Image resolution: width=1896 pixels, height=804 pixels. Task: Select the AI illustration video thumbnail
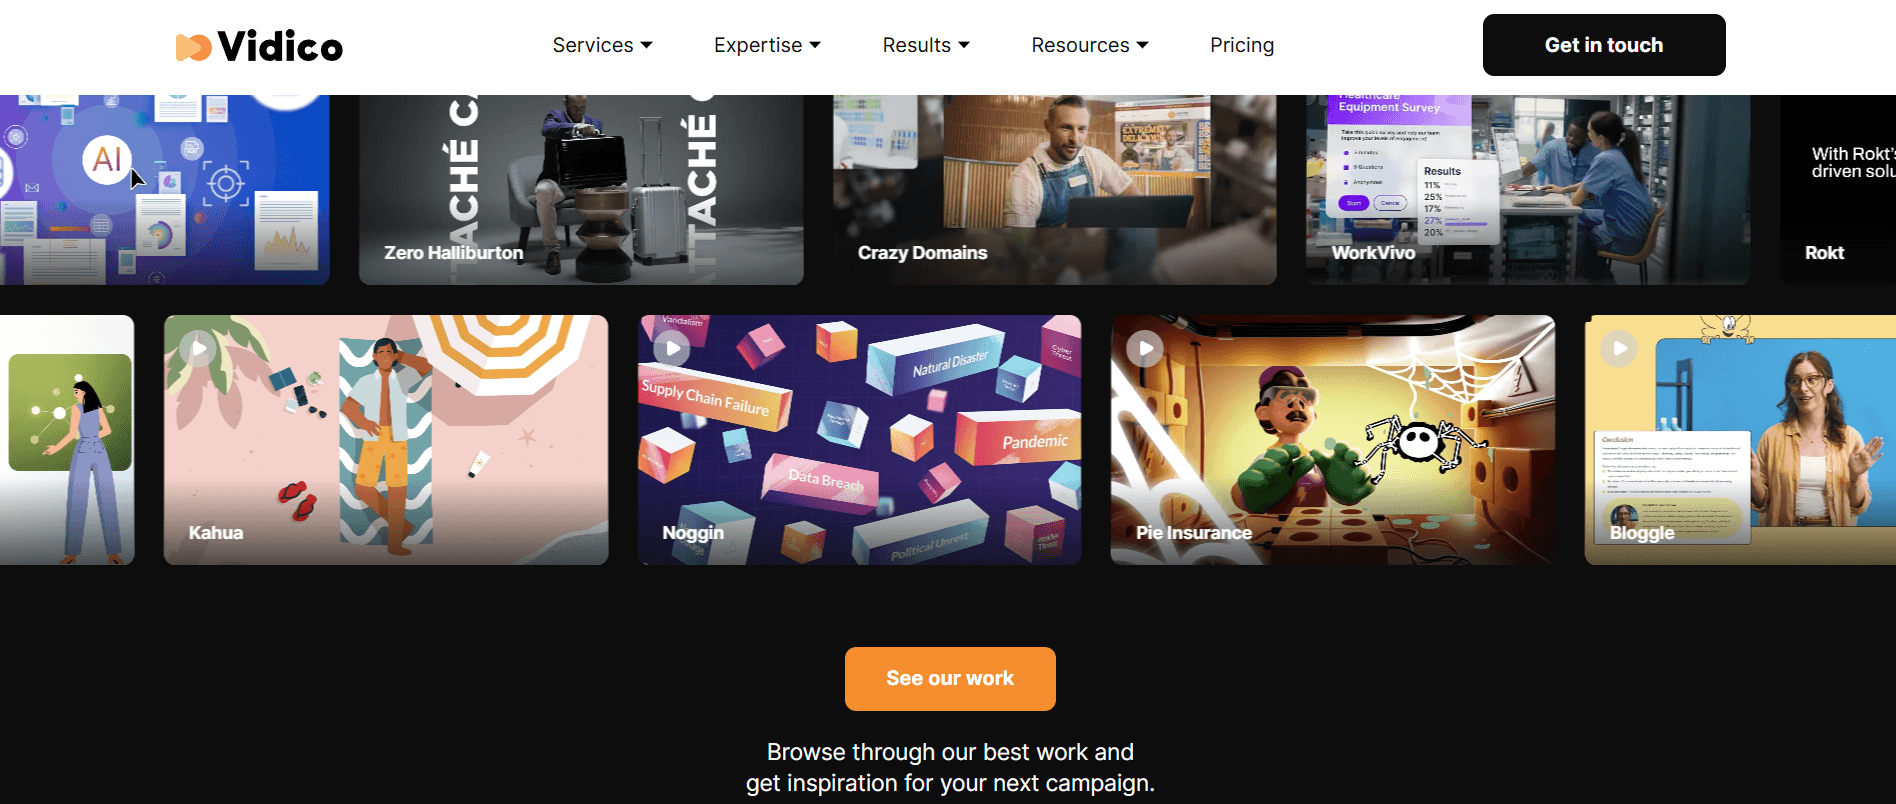pyautogui.click(x=165, y=190)
